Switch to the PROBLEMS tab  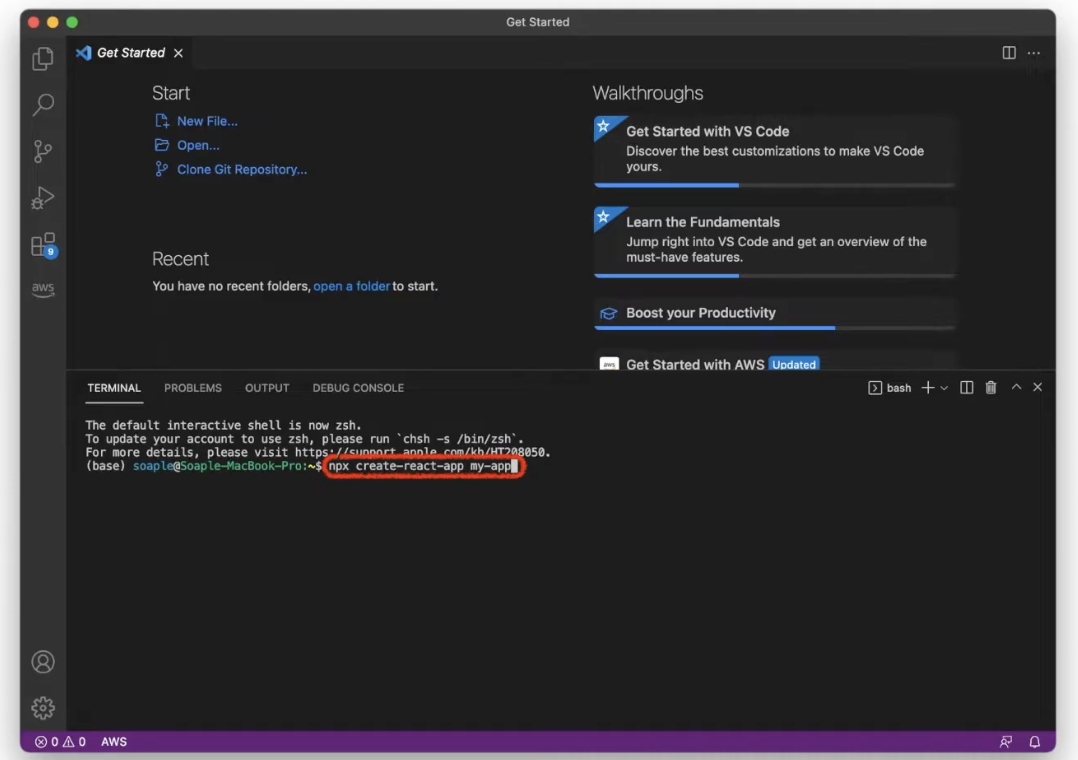point(192,388)
